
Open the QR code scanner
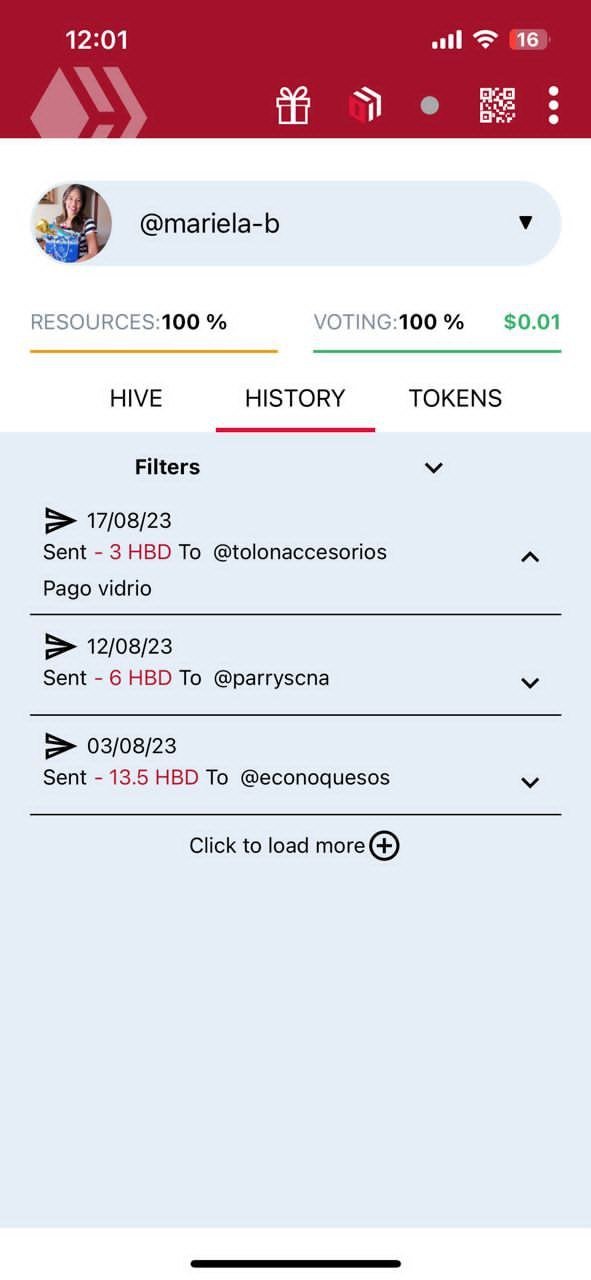pyautogui.click(x=497, y=105)
